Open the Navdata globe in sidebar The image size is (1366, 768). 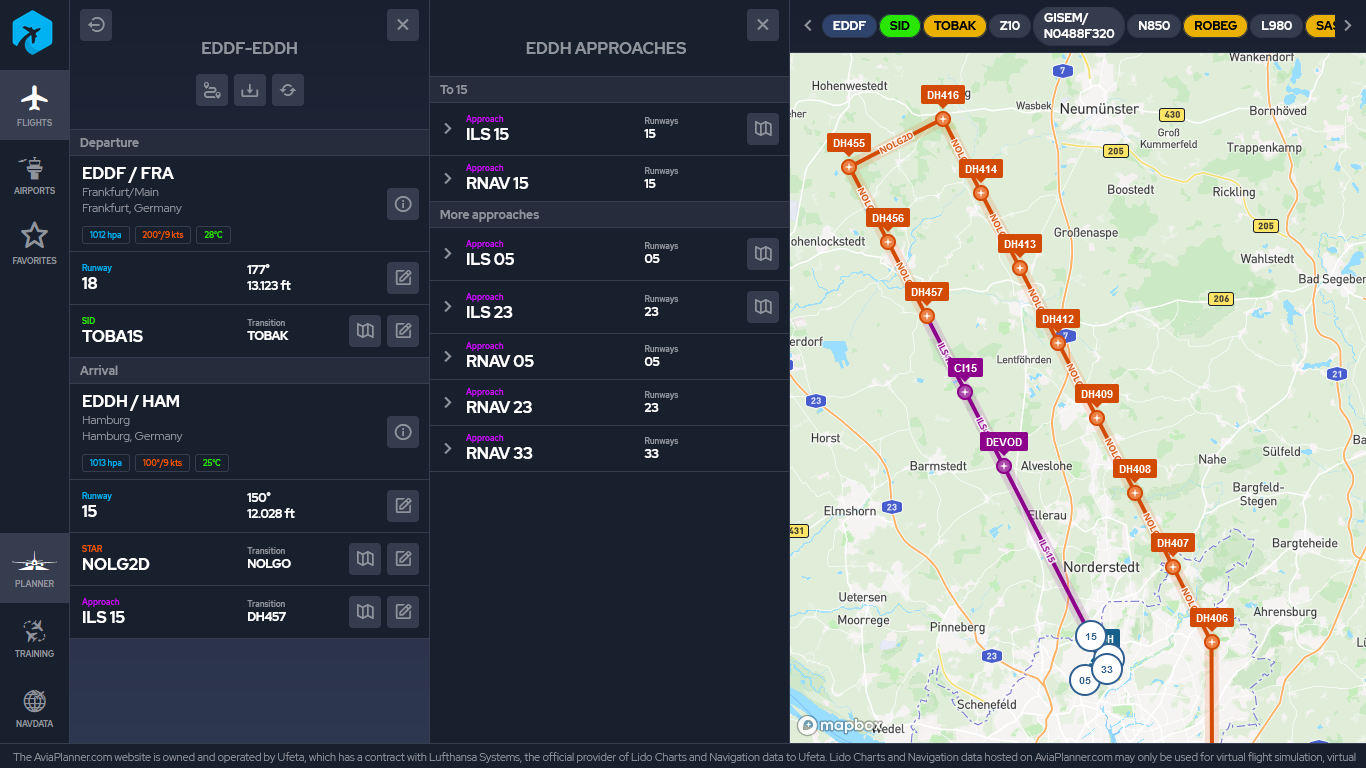(x=34, y=708)
